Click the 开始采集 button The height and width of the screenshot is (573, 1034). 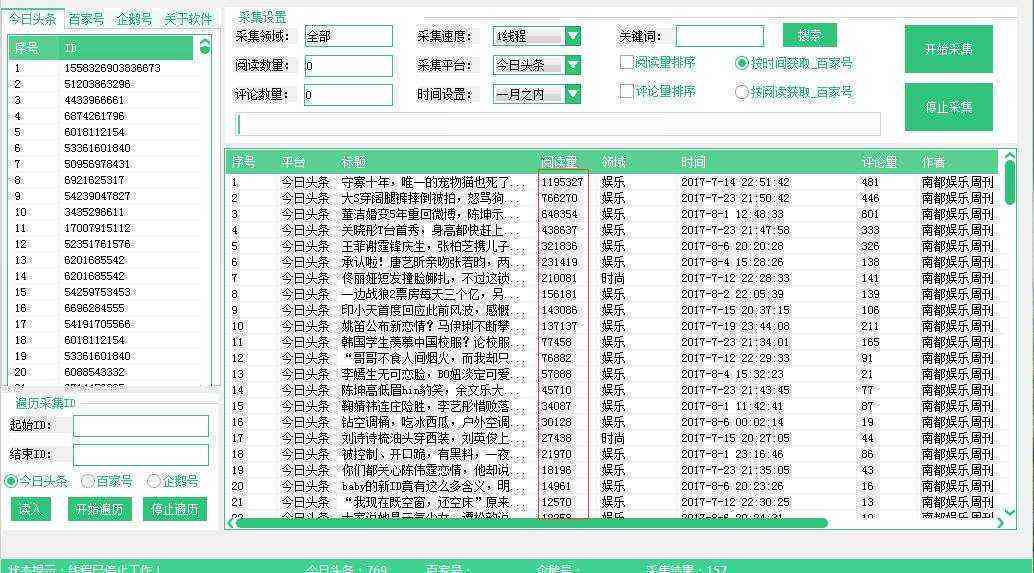pyautogui.click(x=948, y=49)
